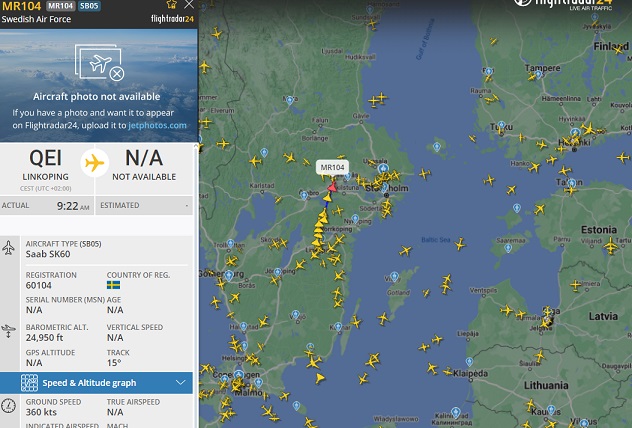Click the MR104 callsign badge in header
The image size is (632, 428).
[61, 6]
